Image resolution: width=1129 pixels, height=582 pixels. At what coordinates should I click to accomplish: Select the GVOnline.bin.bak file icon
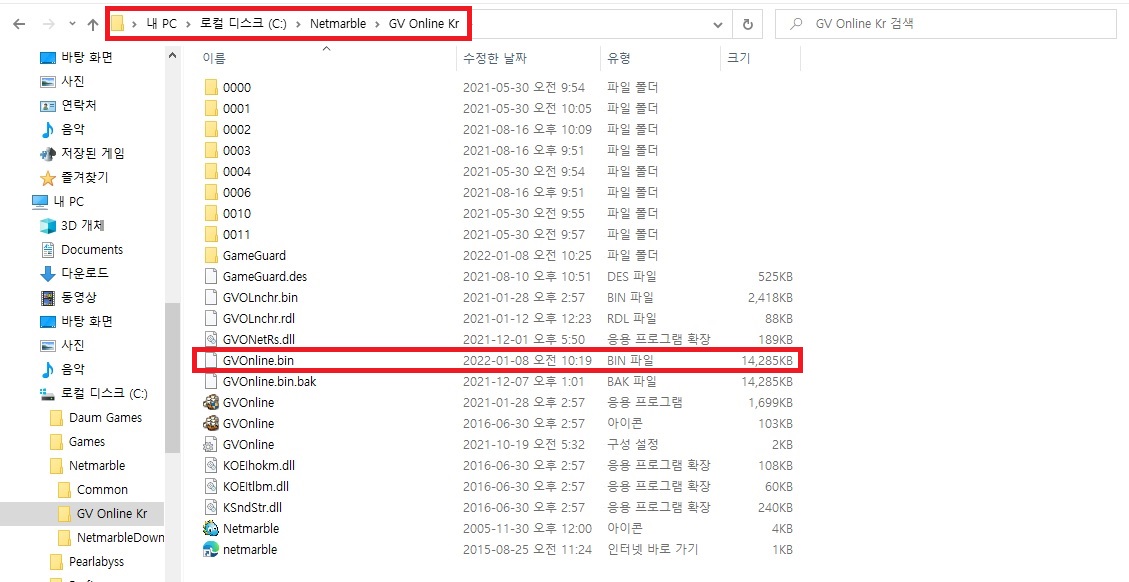[211, 381]
